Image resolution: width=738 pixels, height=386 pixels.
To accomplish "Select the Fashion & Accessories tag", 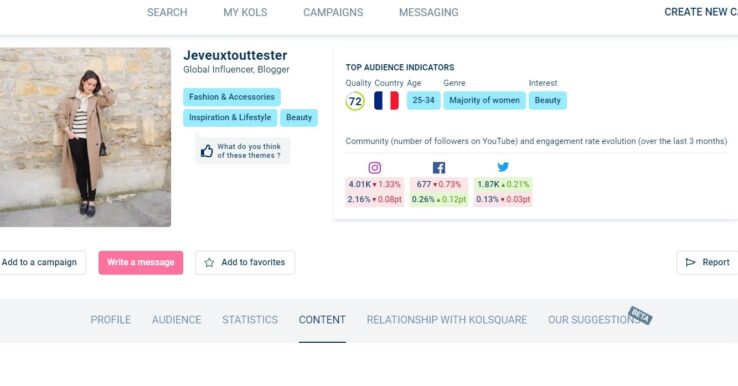I will (x=232, y=97).
